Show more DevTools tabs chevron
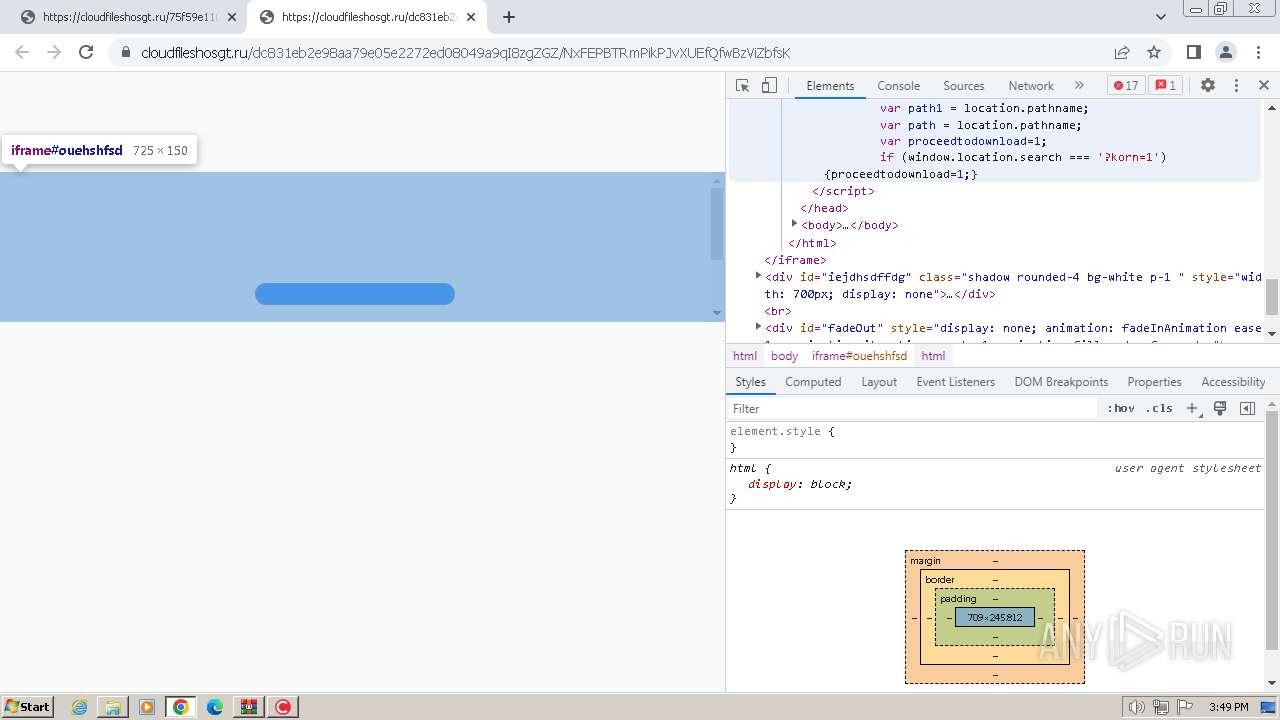 (1079, 86)
